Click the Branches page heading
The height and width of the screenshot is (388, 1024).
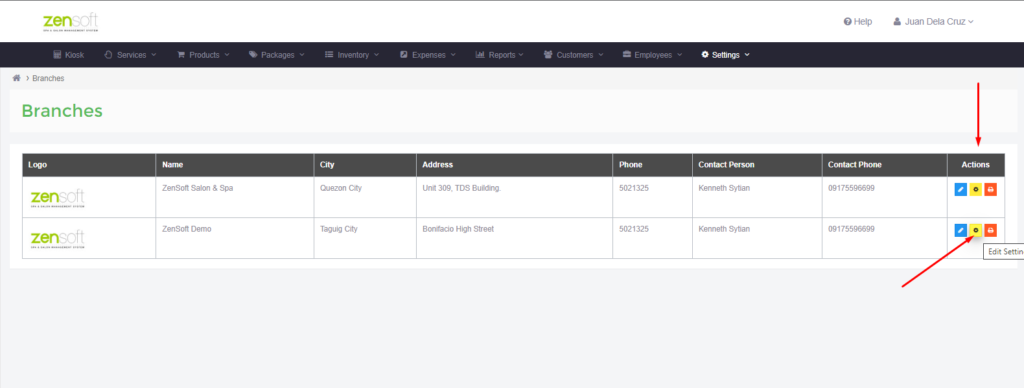coord(62,111)
